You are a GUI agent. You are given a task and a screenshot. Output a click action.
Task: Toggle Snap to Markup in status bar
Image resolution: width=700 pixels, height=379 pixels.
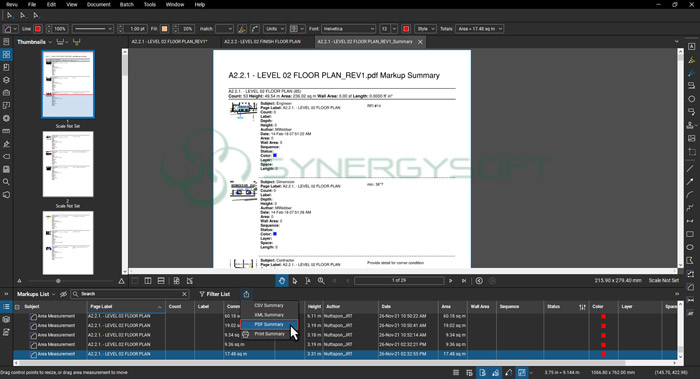coord(496,373)
